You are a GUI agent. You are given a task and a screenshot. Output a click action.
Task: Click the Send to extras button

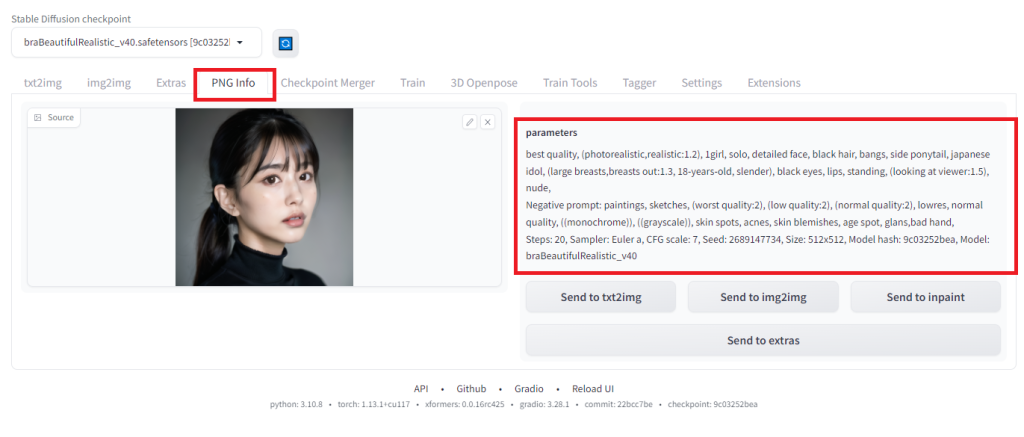pyautogui.click(x=763, y=340)
